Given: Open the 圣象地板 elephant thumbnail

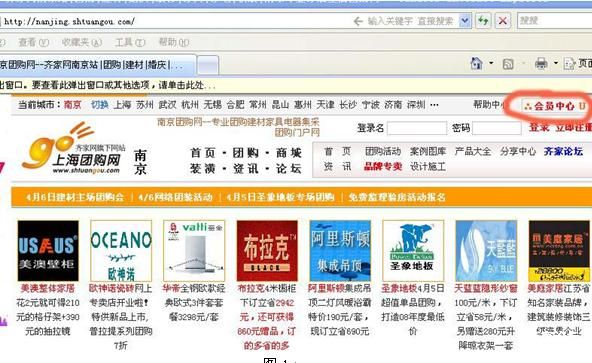Looking at the screenshot, I should coord(413,251).
